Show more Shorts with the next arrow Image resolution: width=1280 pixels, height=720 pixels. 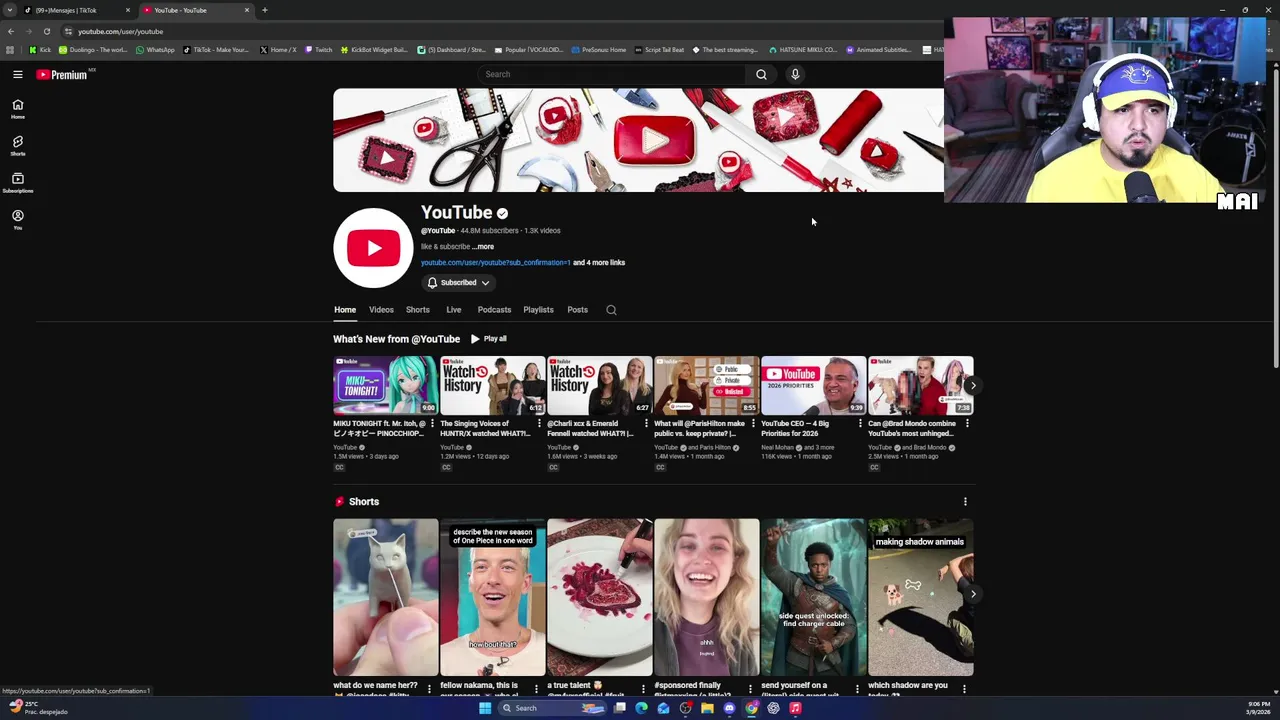[973, 594]
